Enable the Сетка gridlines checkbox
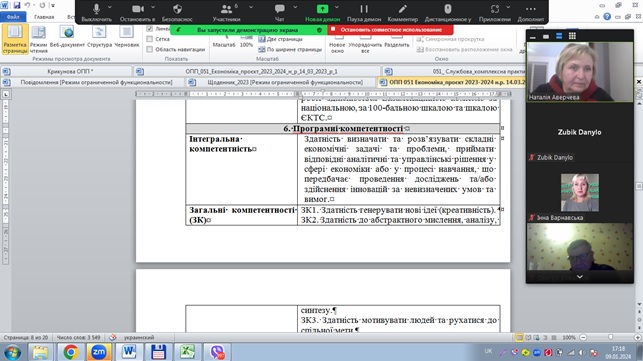The image size is (643, 361). pyautogui.click(x=150, y=39)
